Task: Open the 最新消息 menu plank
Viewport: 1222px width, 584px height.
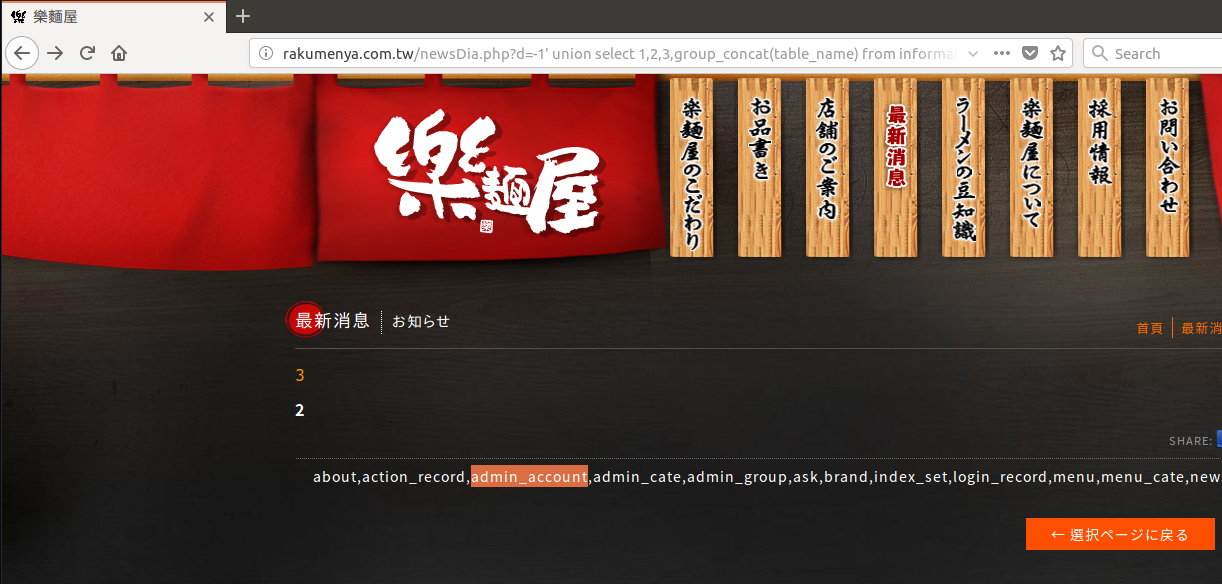Action: (x=895, y=166)
